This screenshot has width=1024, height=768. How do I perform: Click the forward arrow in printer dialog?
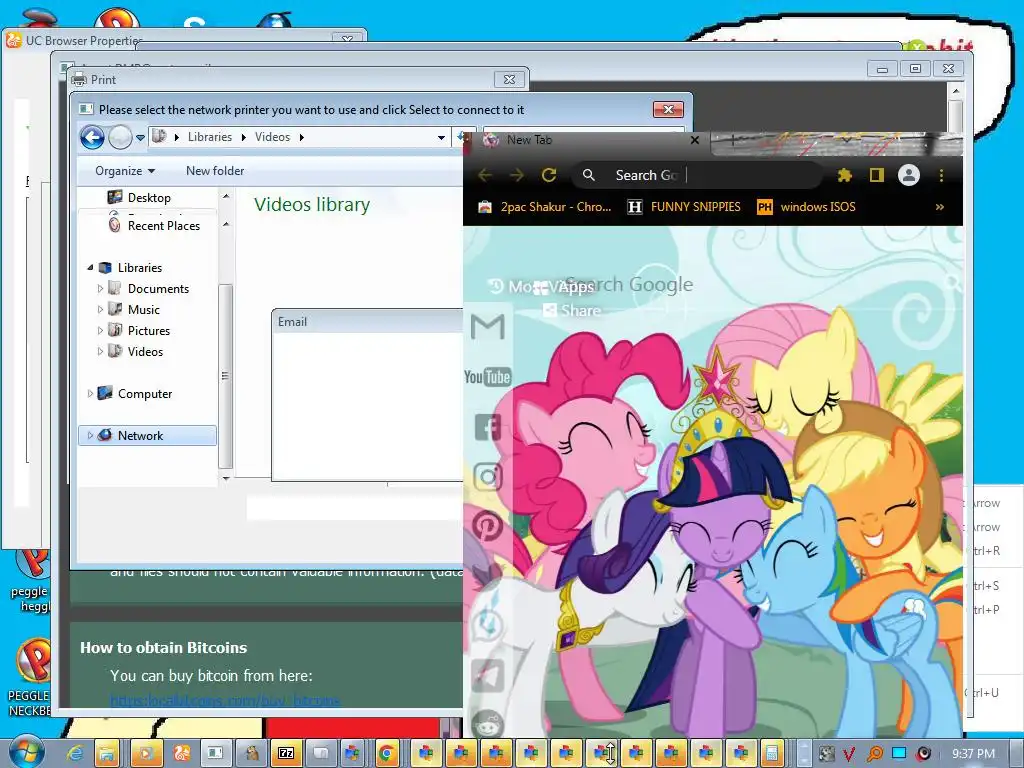[120, 137]
